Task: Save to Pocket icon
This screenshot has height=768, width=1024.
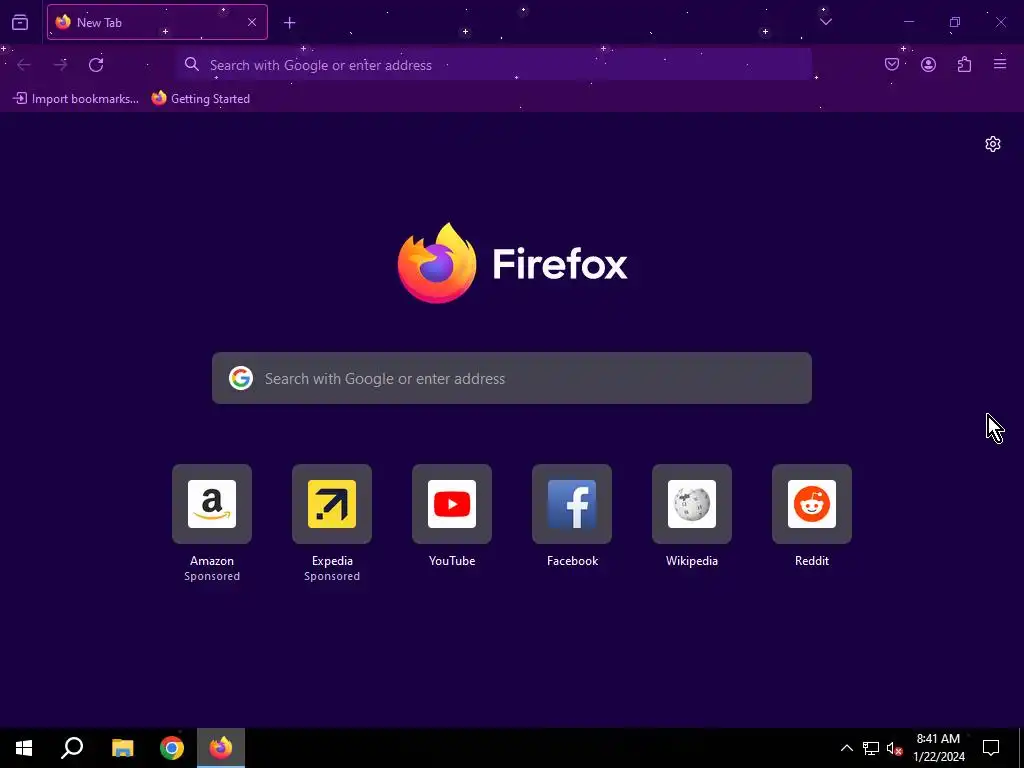Action: (891, 64)
